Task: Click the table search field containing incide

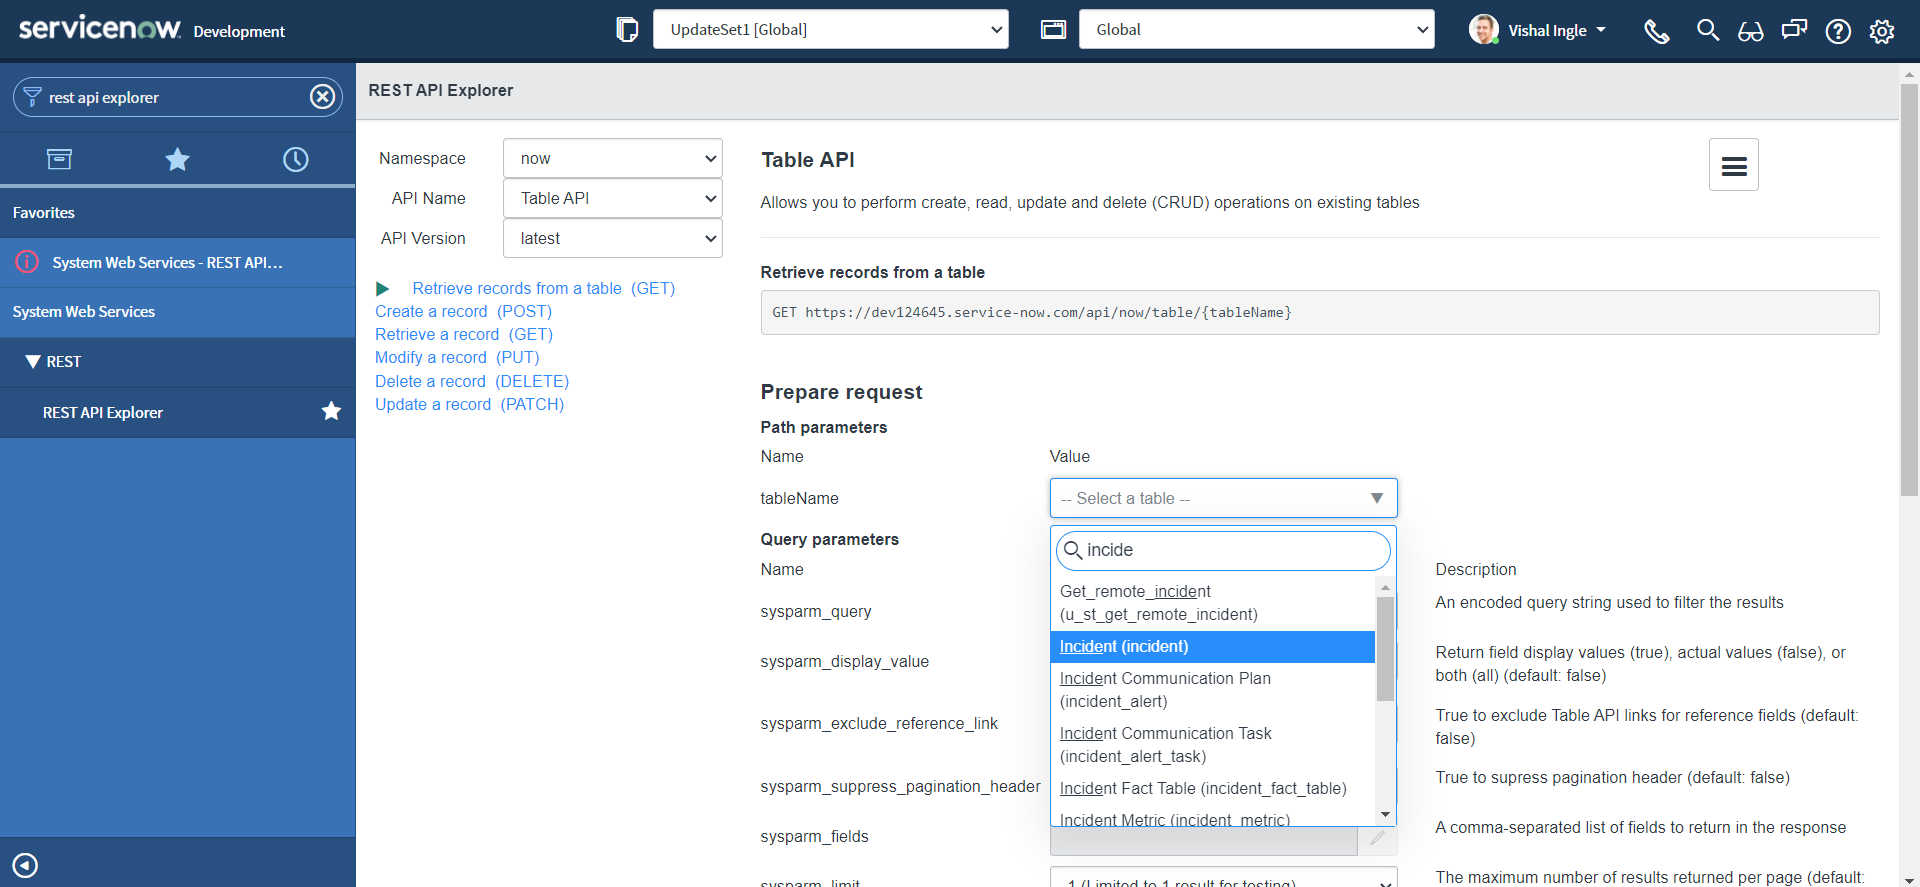Action: pyautogui.click(x=1223, y=550)
